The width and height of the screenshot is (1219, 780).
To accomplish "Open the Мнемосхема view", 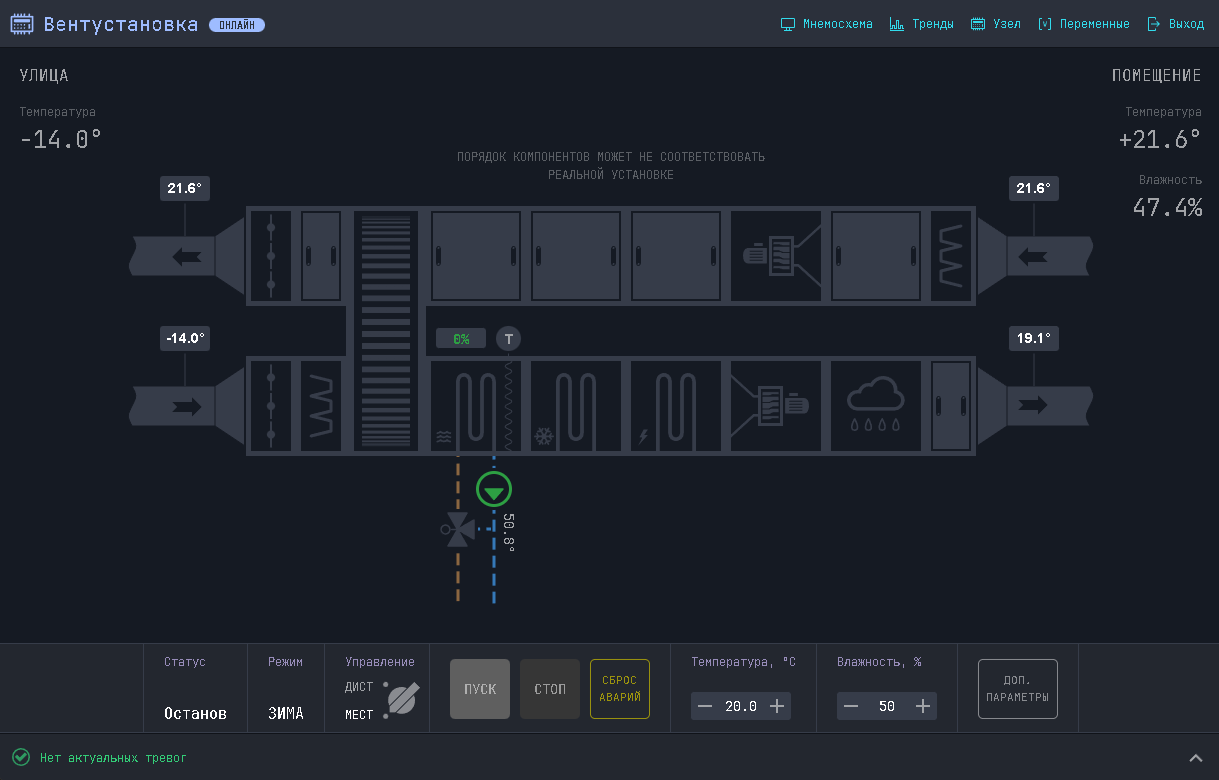I will click(x=827, y=24).
